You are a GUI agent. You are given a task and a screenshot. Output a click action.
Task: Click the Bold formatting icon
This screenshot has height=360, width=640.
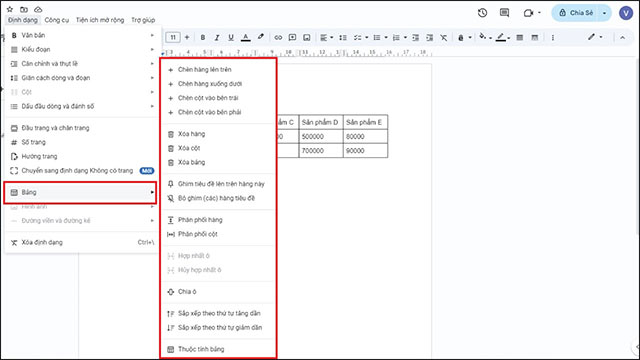202,38
